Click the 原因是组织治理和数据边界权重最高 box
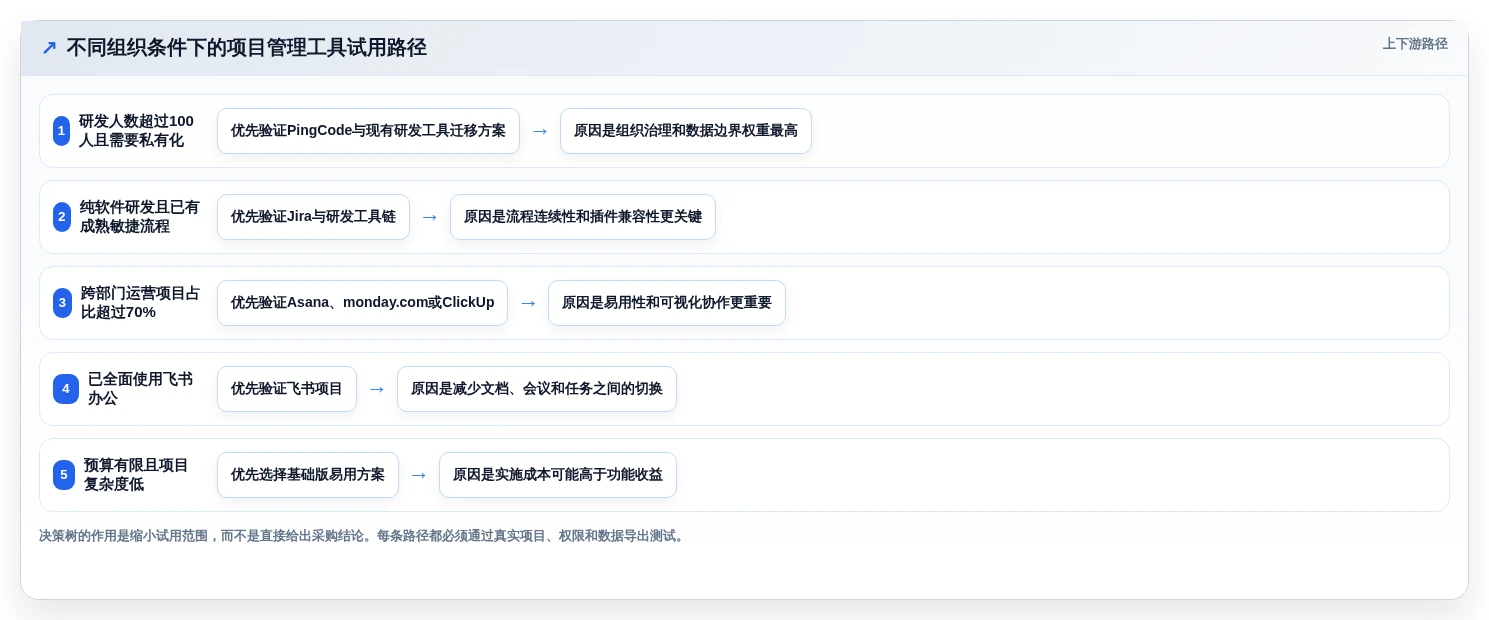Image resolution: width=1489 pixels, height=620 pixels. coord(686,131)
